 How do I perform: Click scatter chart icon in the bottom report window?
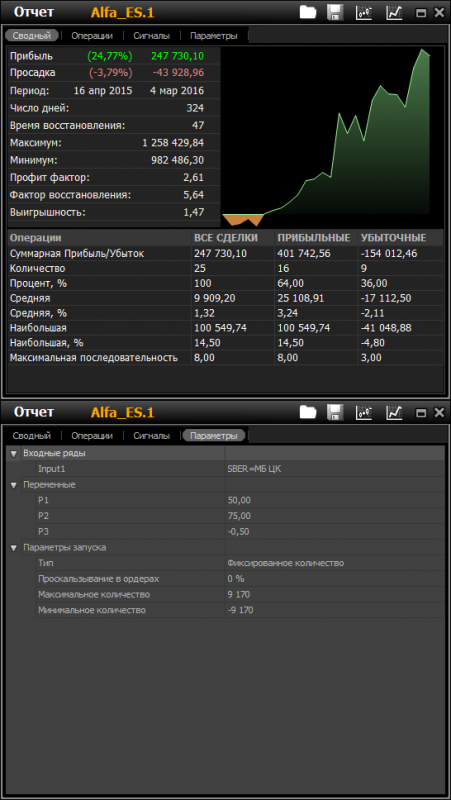(x=364, y=412)
